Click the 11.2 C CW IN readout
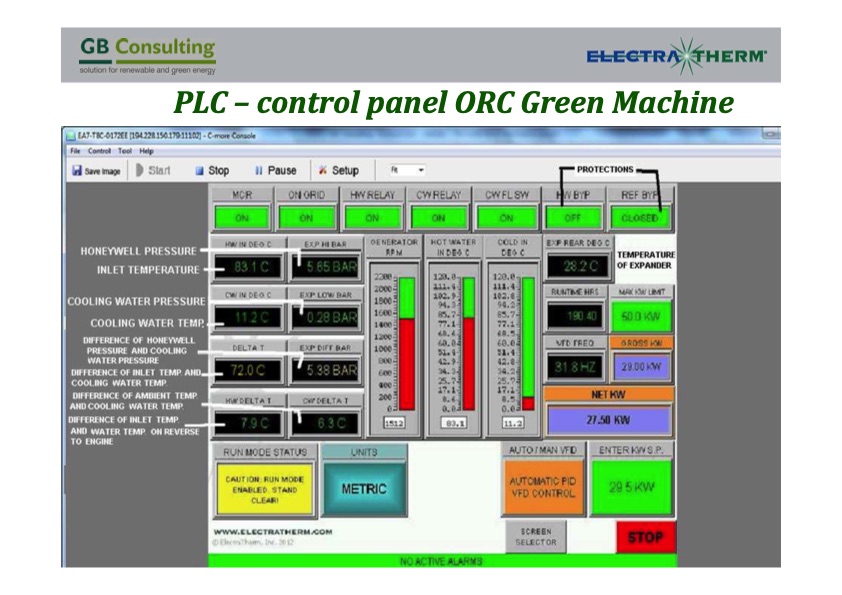The height and width of the screenshot is (595, 842). pos(248,317)
